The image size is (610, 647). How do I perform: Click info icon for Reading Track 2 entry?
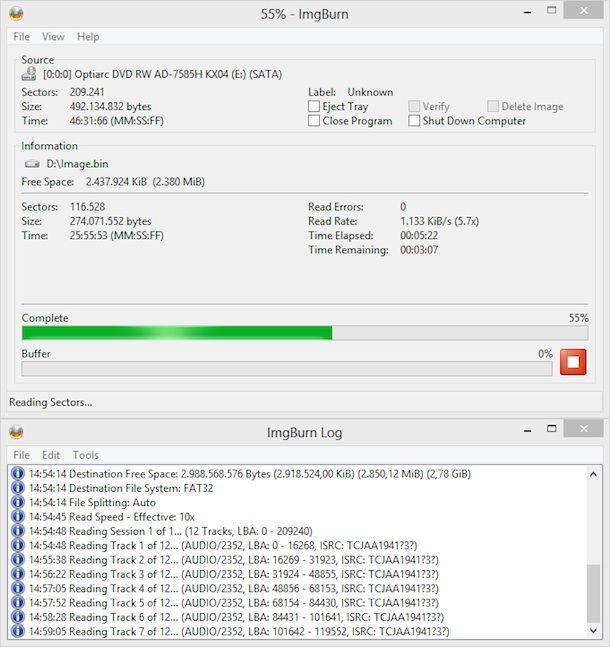(17, 560)
